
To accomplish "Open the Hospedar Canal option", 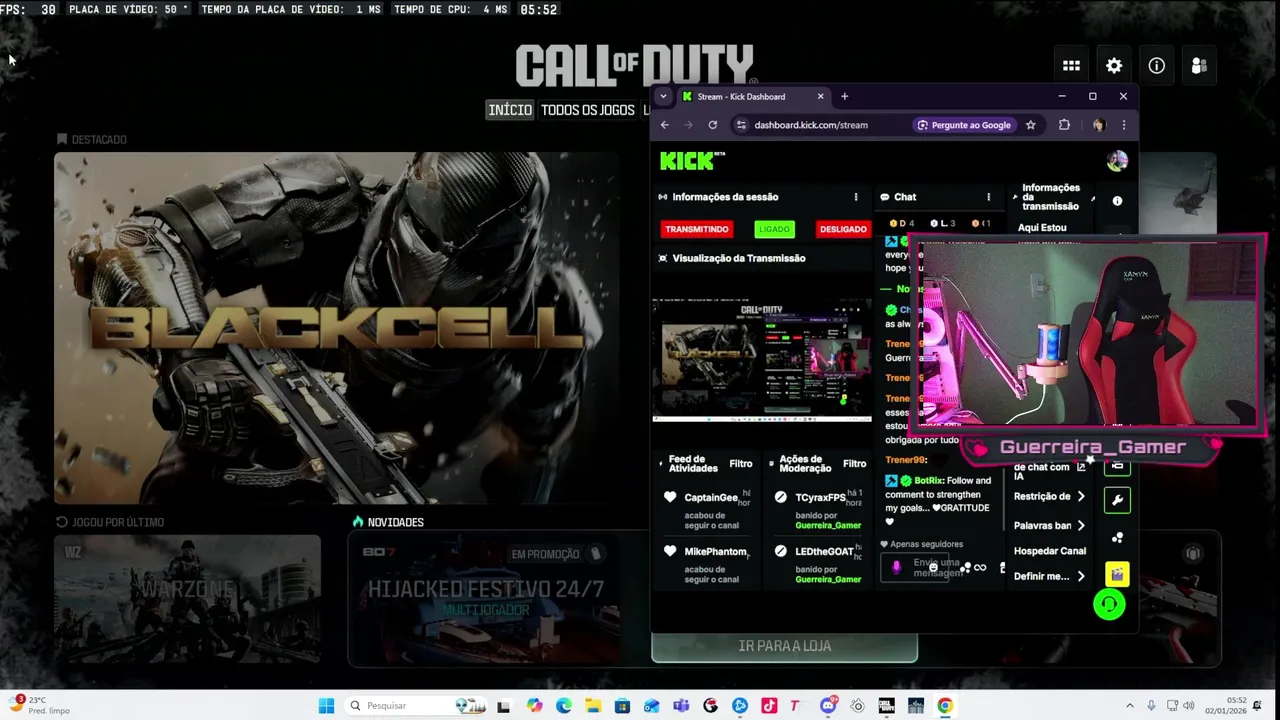I will [x=1050, y=551].
